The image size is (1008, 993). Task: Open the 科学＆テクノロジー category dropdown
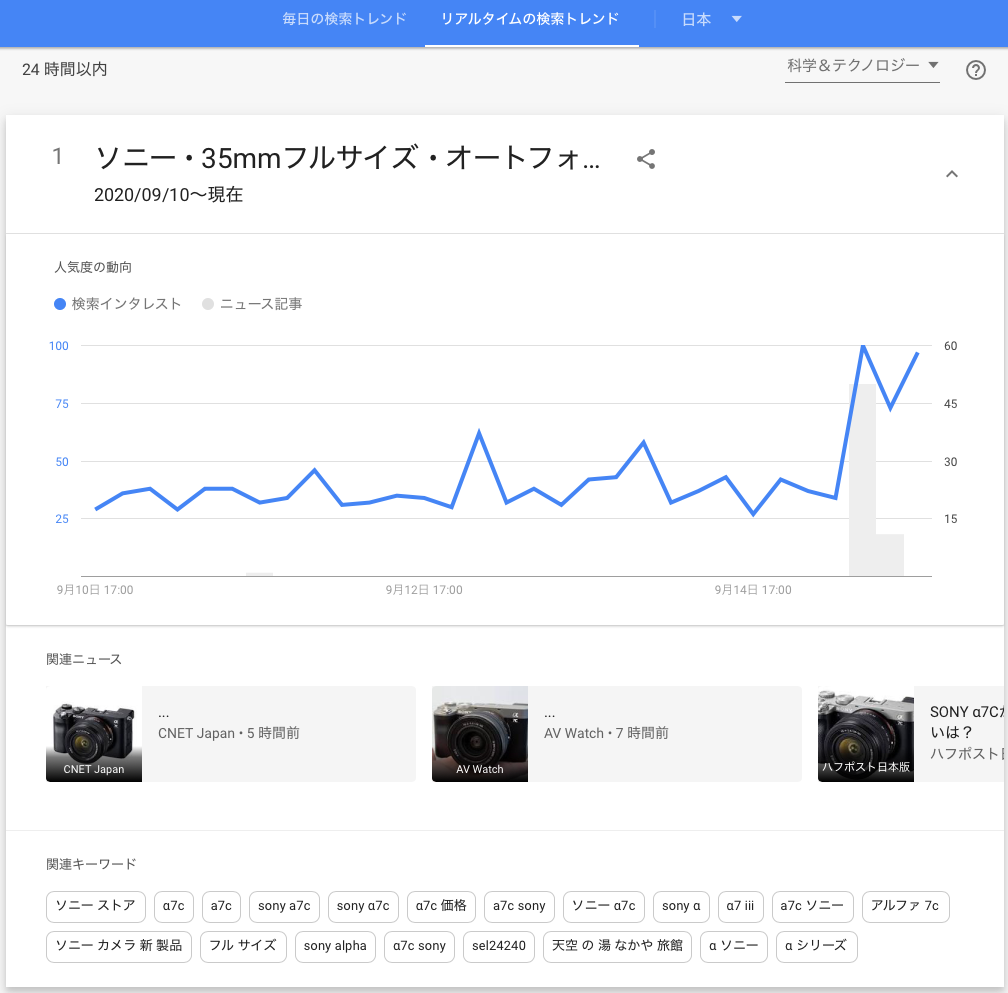tap(862, 66)
